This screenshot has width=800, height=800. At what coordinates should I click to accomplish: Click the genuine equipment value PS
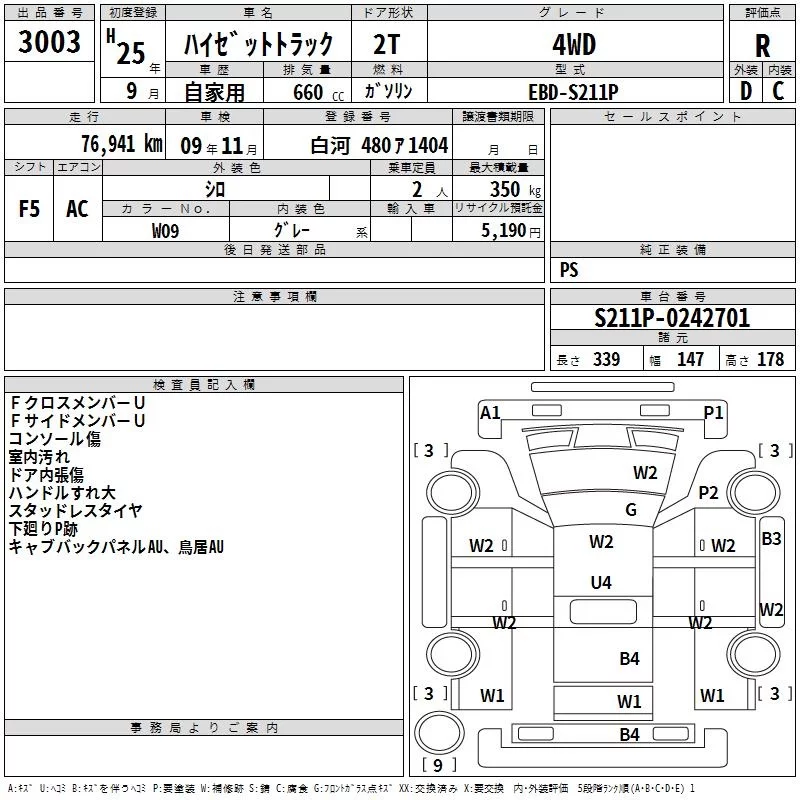tap(569, 270)
